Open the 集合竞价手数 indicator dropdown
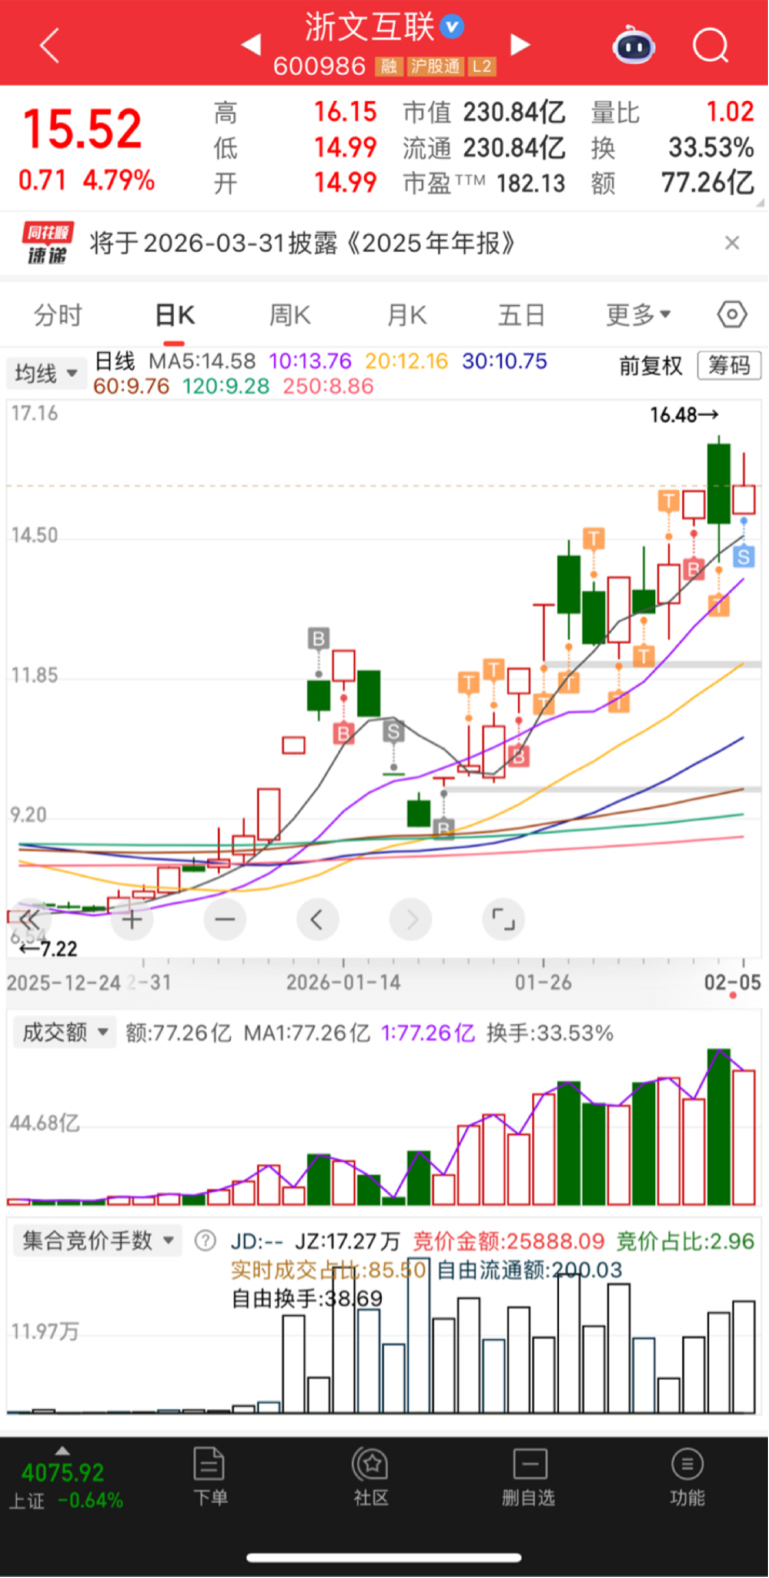This screenshot has width=769, height=1578. 97,1241
